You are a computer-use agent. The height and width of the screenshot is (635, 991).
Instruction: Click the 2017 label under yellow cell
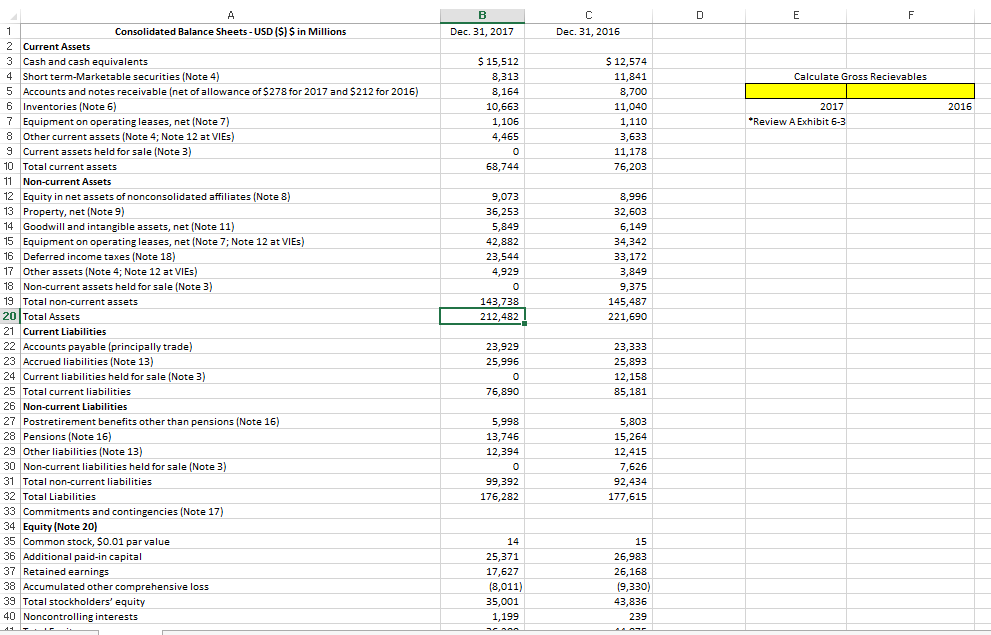[x=796, y=107]
